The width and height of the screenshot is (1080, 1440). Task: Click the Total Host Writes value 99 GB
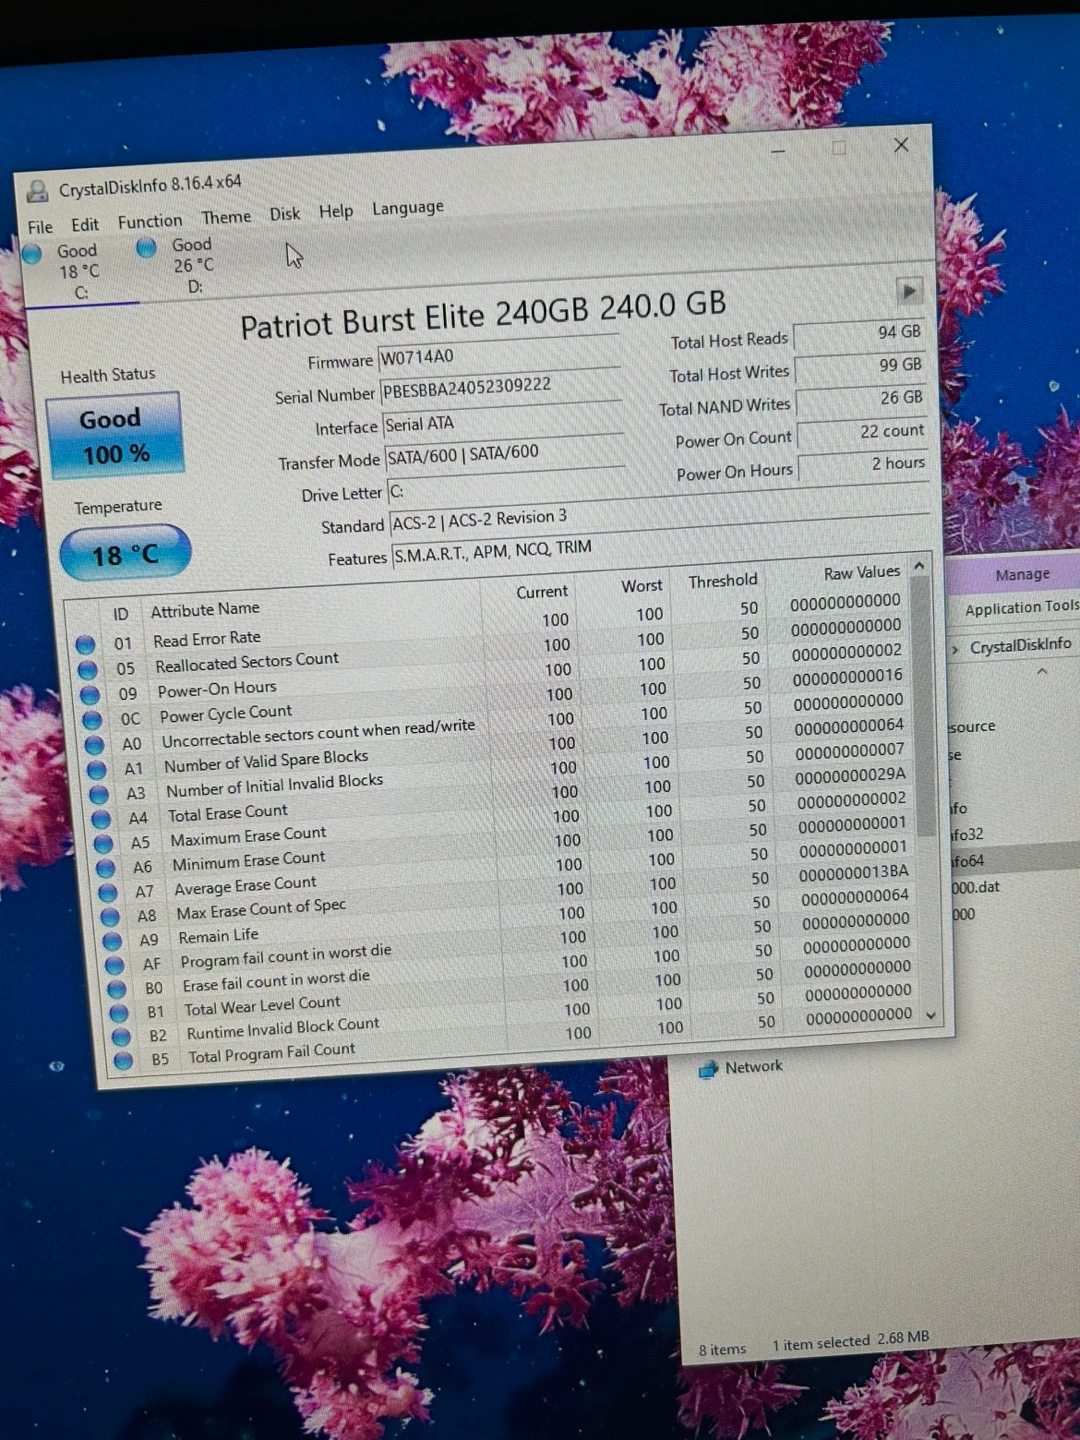(860, 367)
